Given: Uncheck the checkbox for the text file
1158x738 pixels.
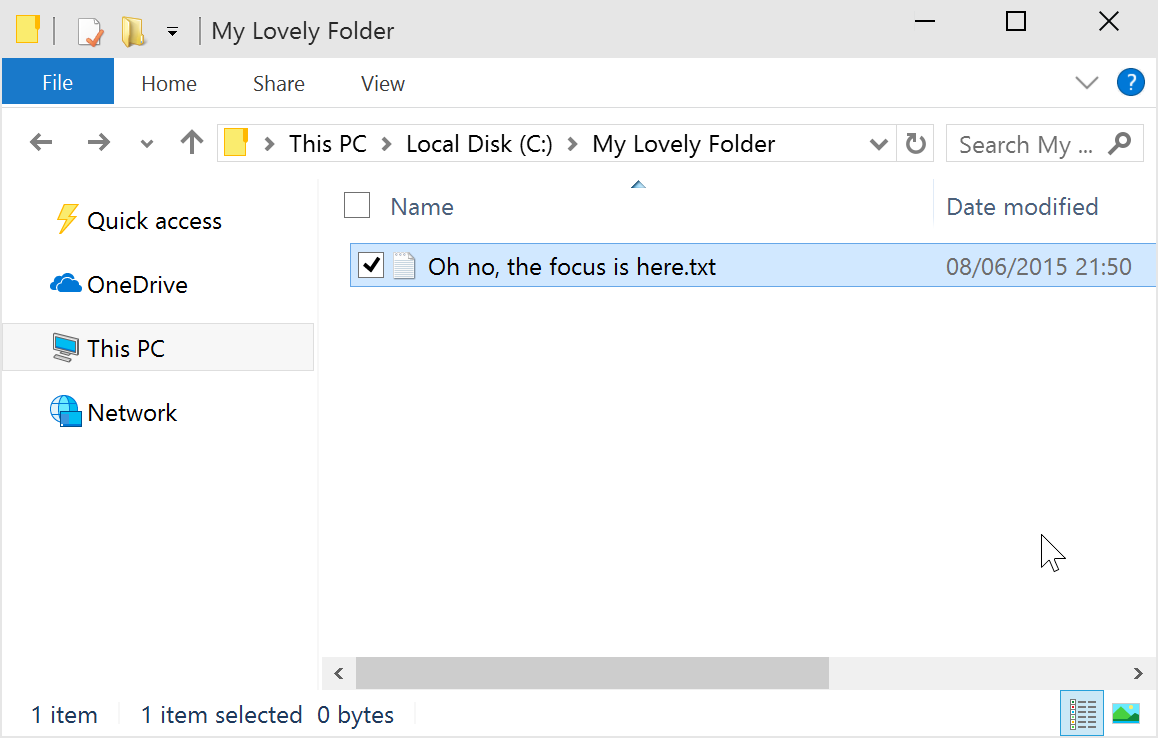Looking at the screenshot, I should [371, 266].
